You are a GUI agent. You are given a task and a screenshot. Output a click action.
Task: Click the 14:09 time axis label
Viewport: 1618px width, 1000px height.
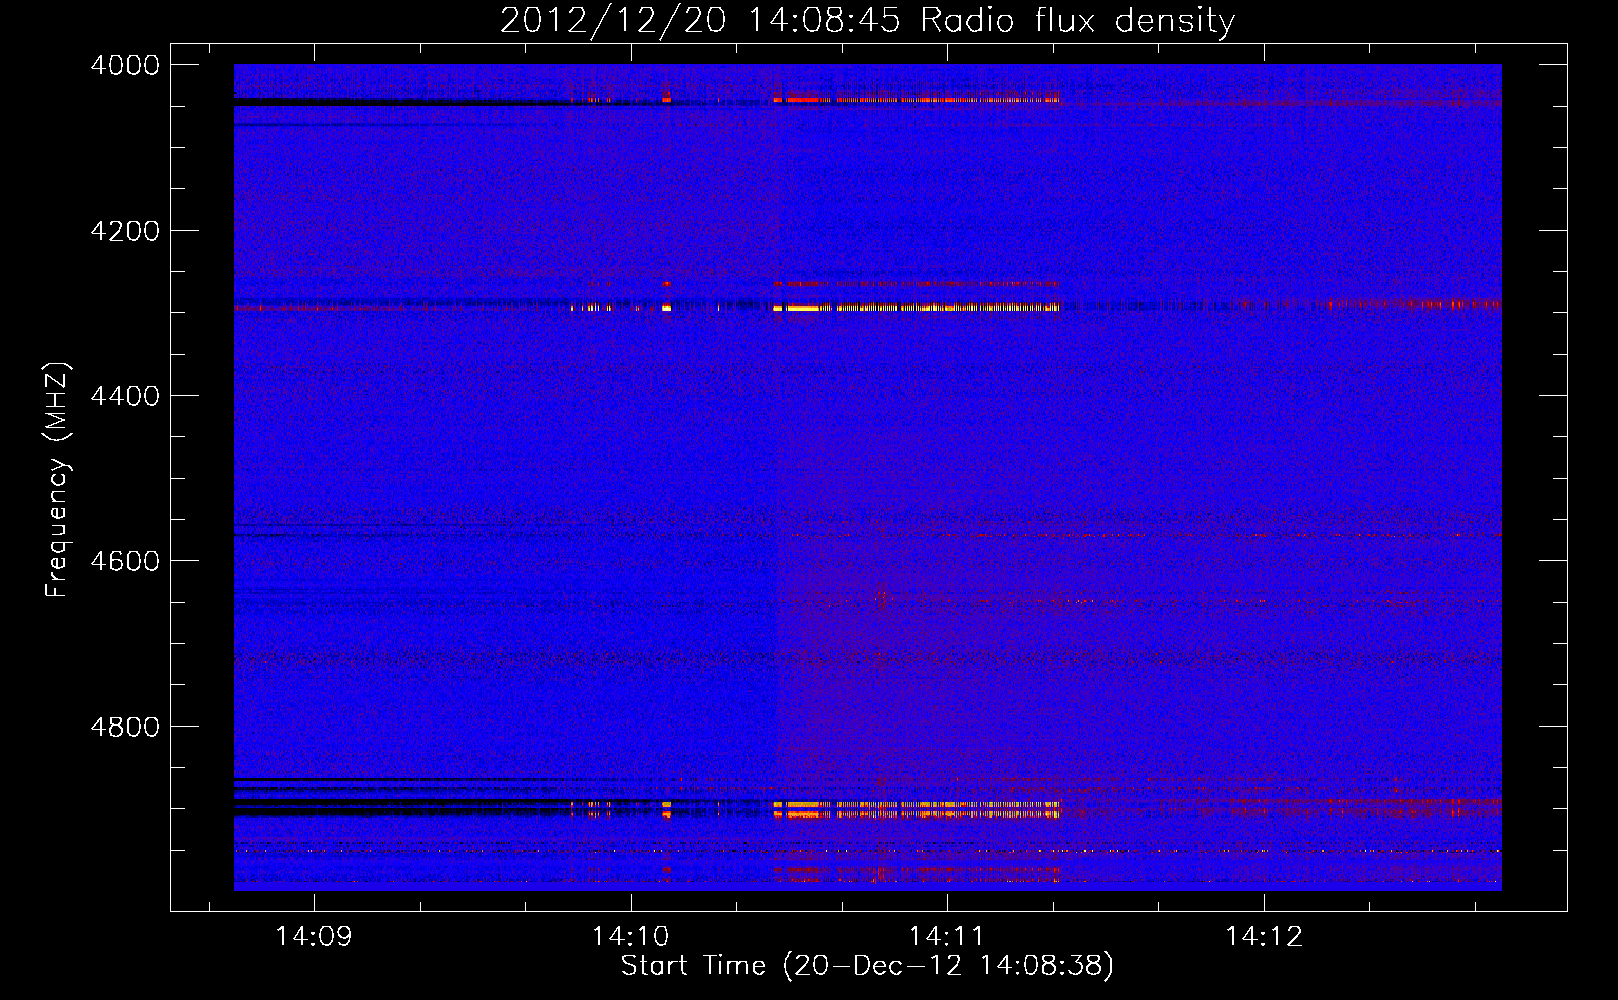[x=314, y=937]
